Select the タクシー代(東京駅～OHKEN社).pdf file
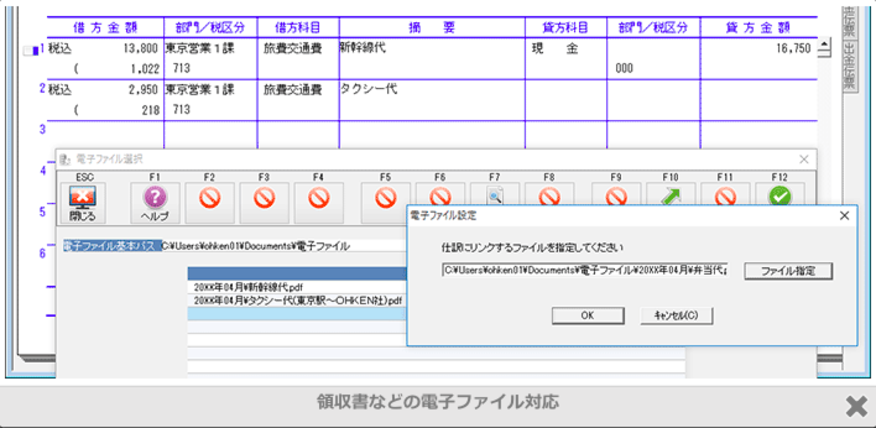Viewport: 876px width, 428px height. click(x=298, y=300)
